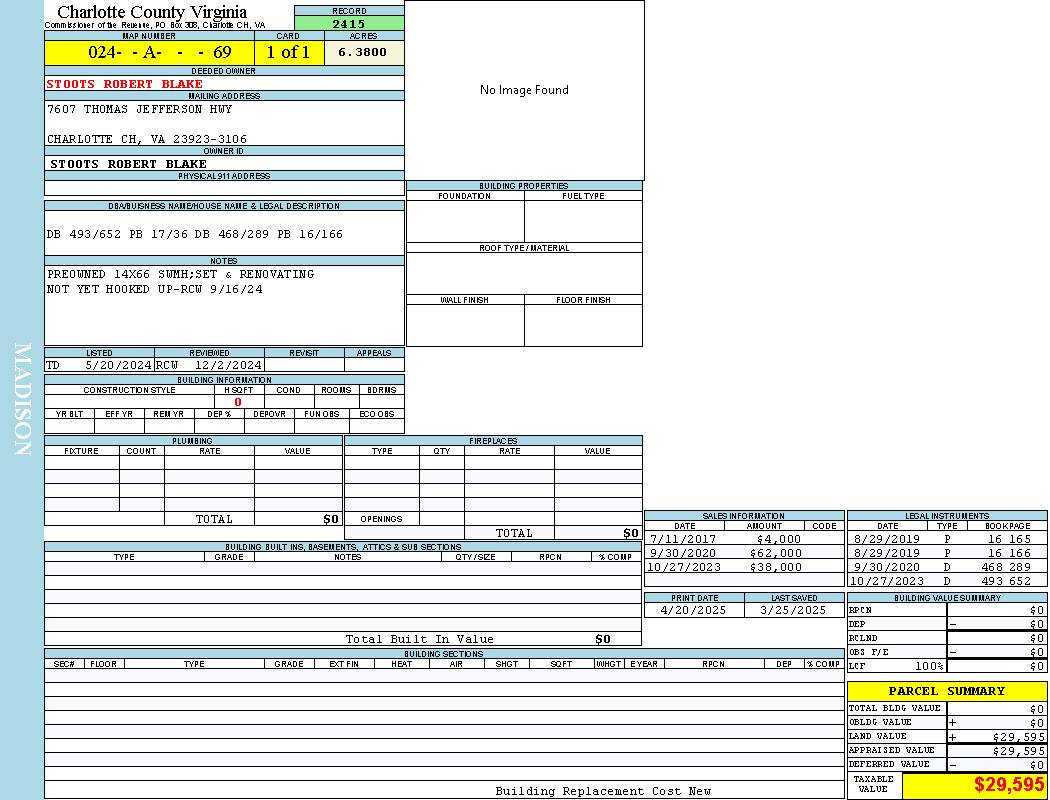1050x800 pixels.
Task: Select the $62,000 sale amount
Action: pyautogui.click(x=776, y=553)
